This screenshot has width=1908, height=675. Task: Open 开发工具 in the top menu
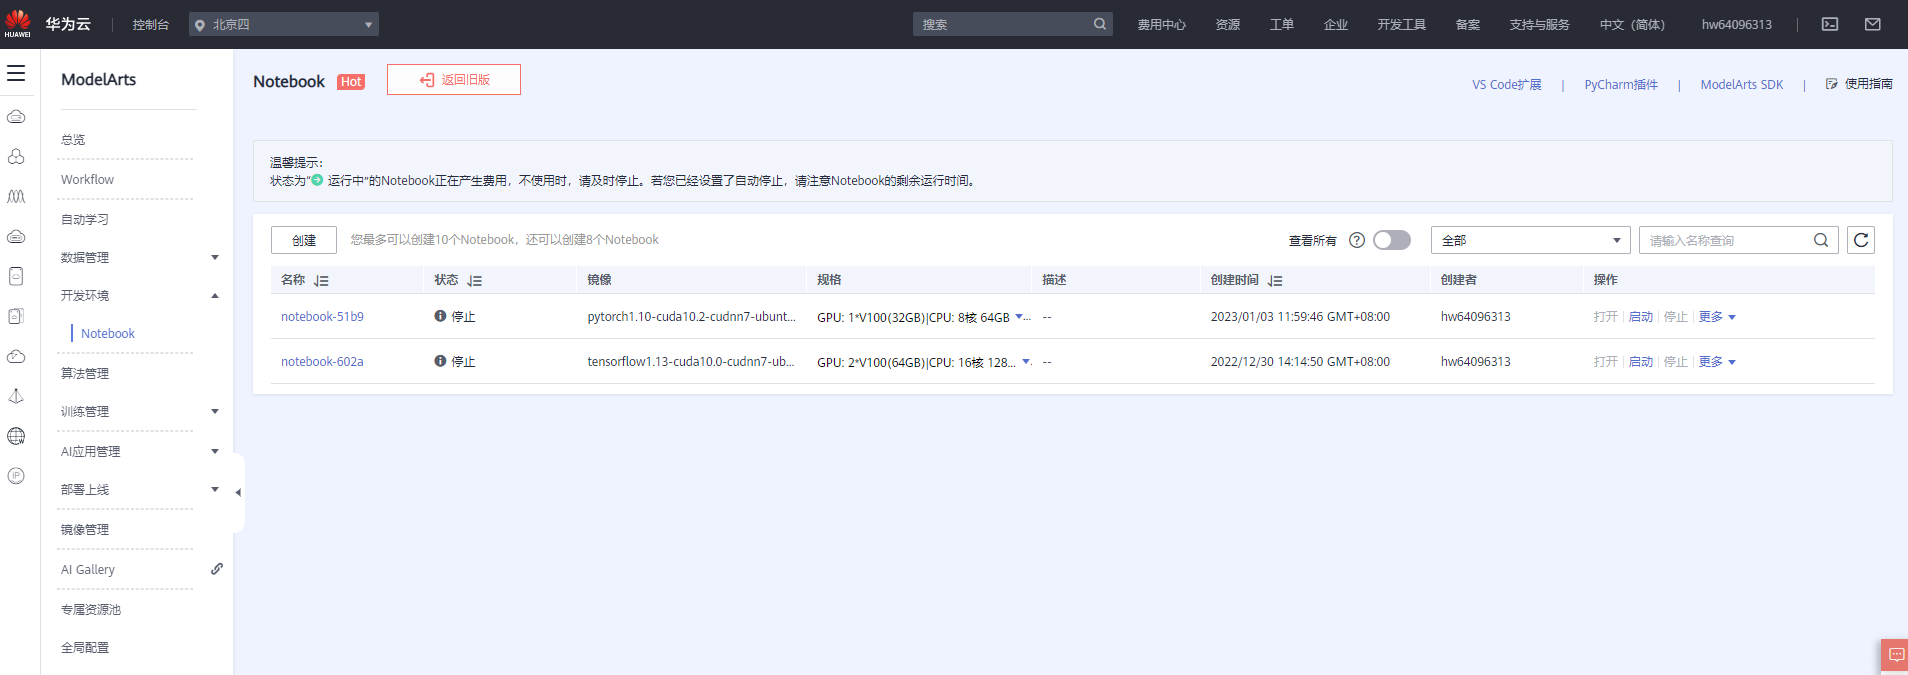pyautogui.click(x=1401, y=24)
